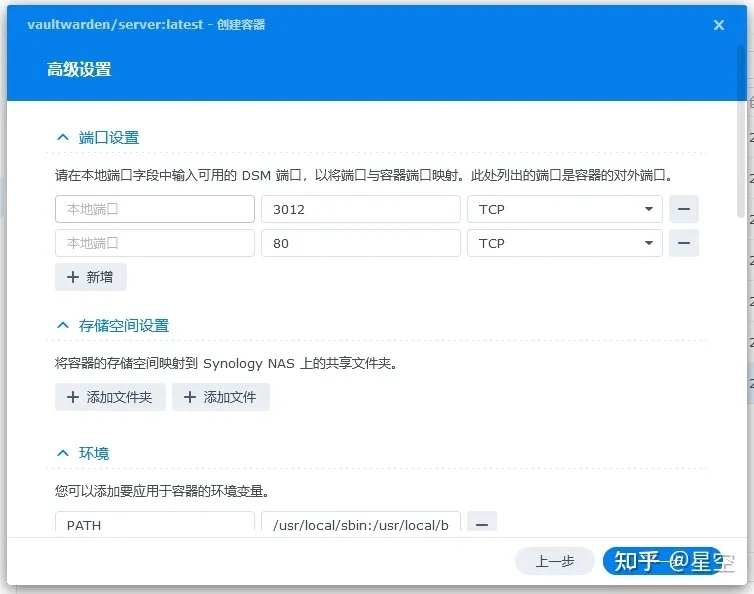The height and width of the screenshot is (594, 754).
Task: Click 添加文件夹 button
Action: [110, 397]
